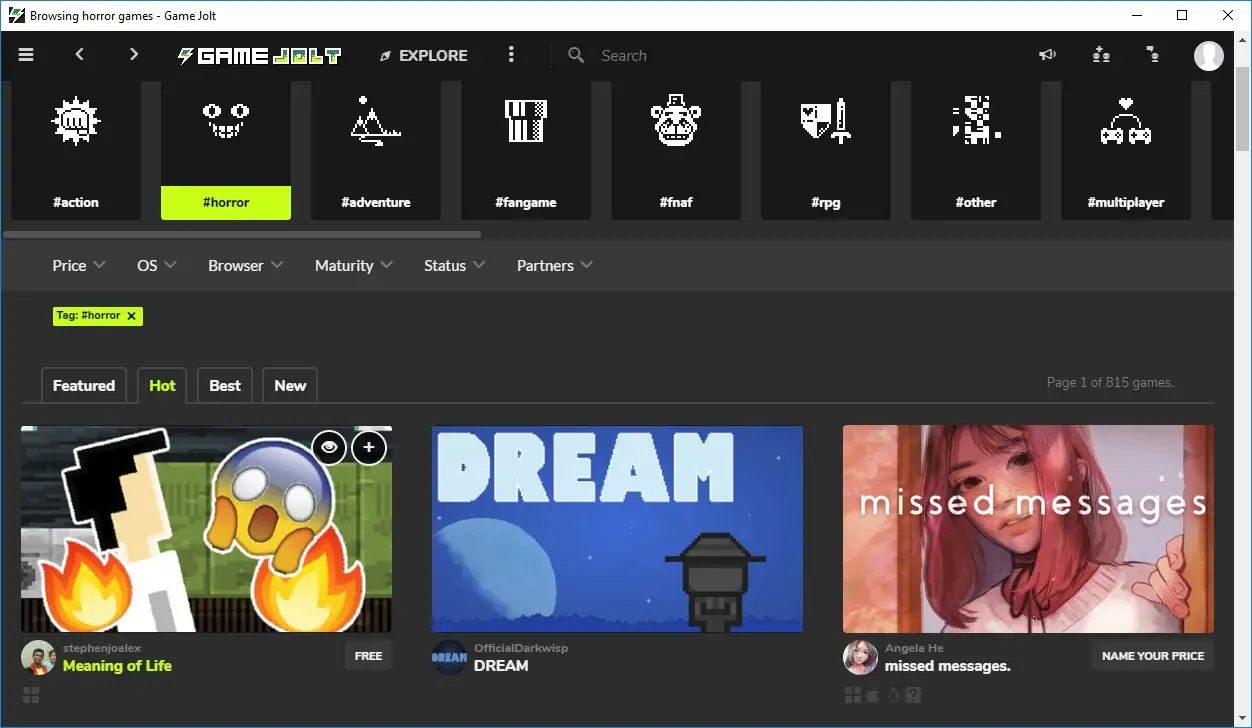The image size is (1252, 728).
Task: Visit Angela He's profile name link
Action: click(914, 648)
